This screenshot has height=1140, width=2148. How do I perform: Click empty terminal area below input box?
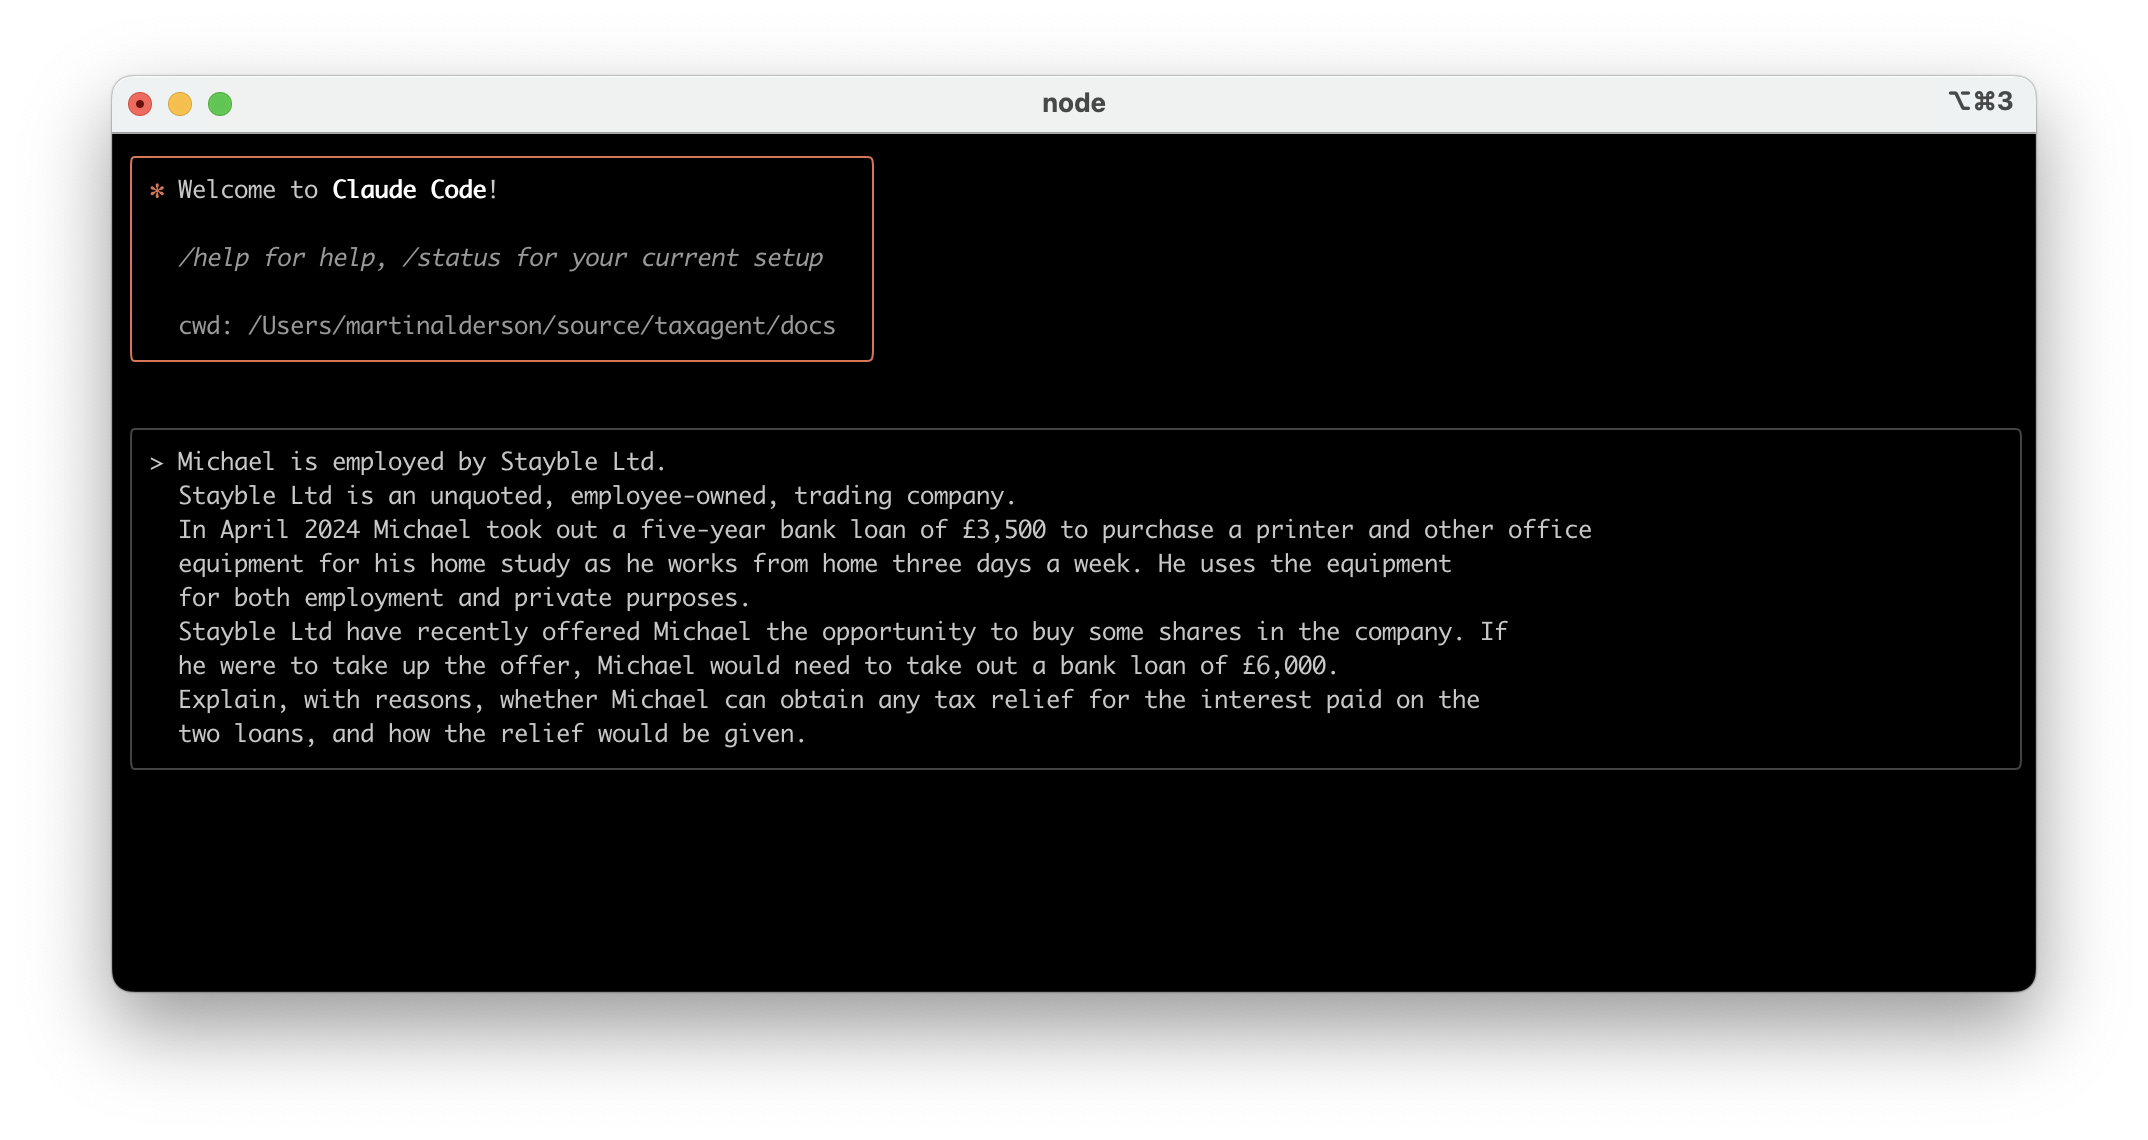(x=1073, y=880)
